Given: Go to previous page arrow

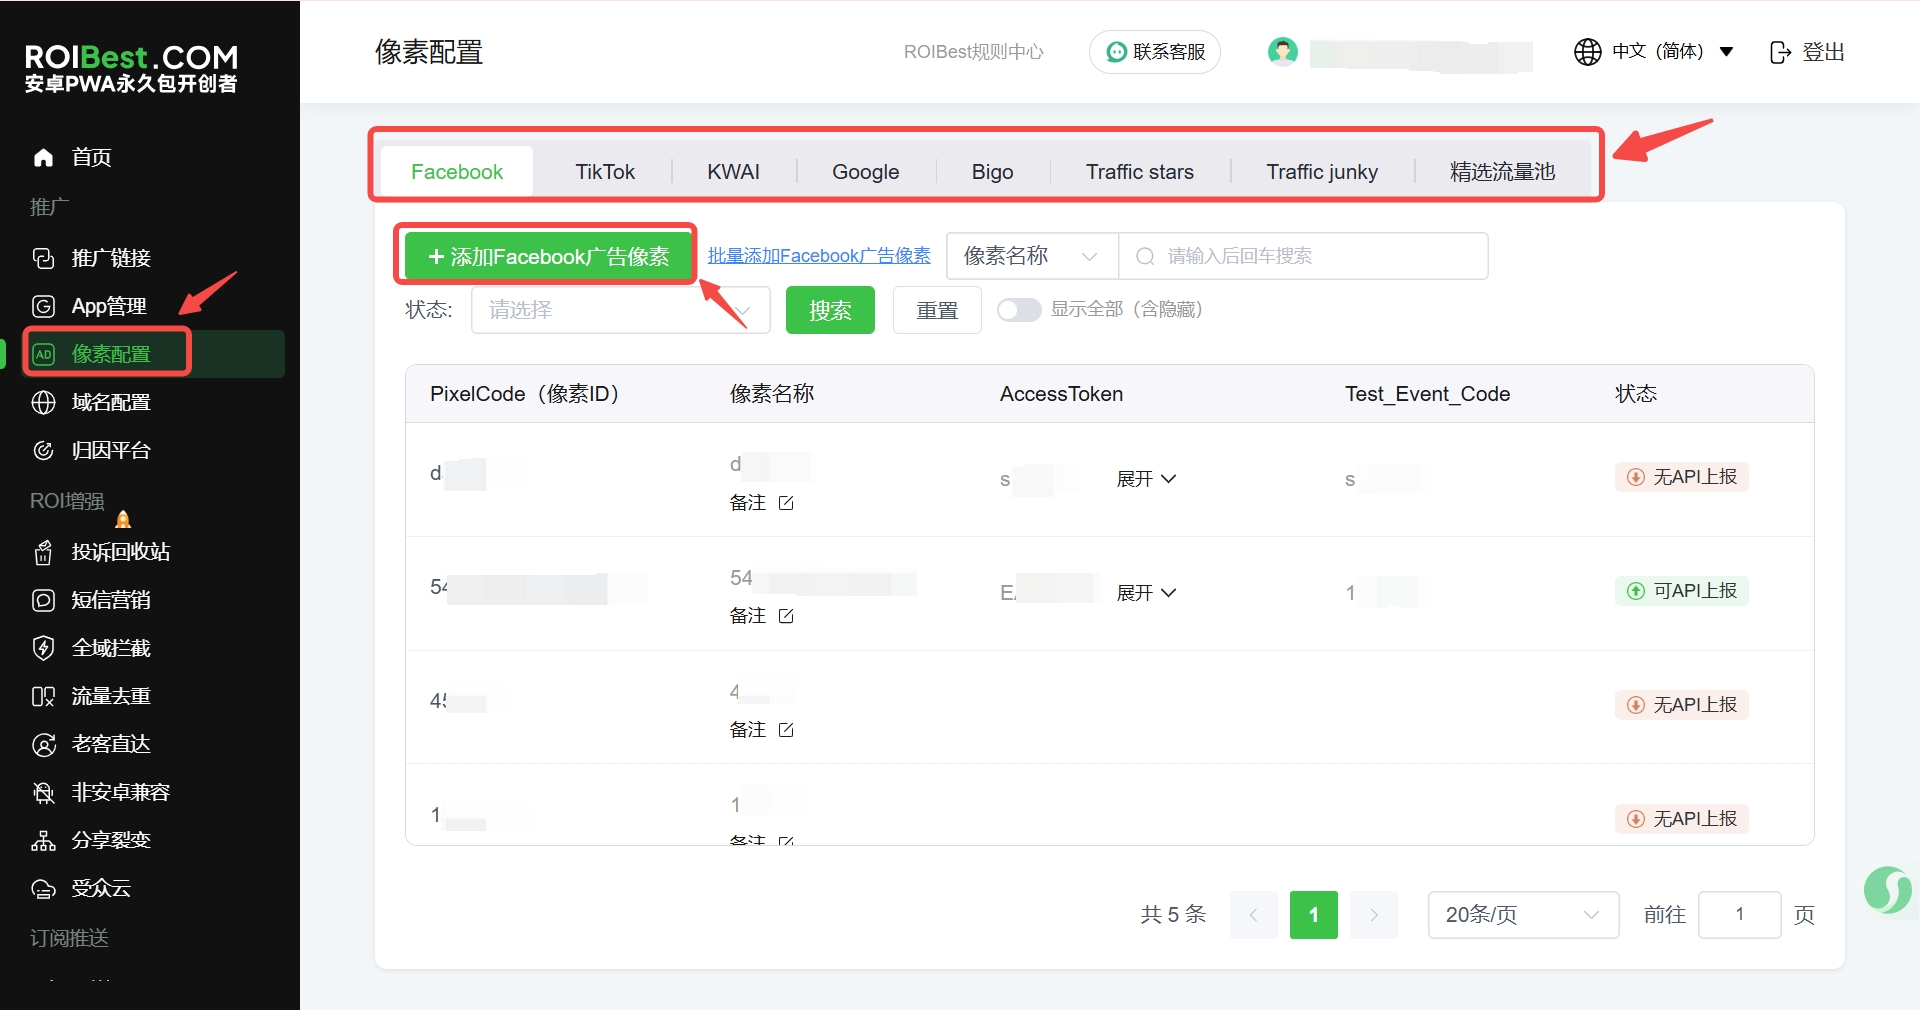Looking at the screenshot, I should [1254, 915].
